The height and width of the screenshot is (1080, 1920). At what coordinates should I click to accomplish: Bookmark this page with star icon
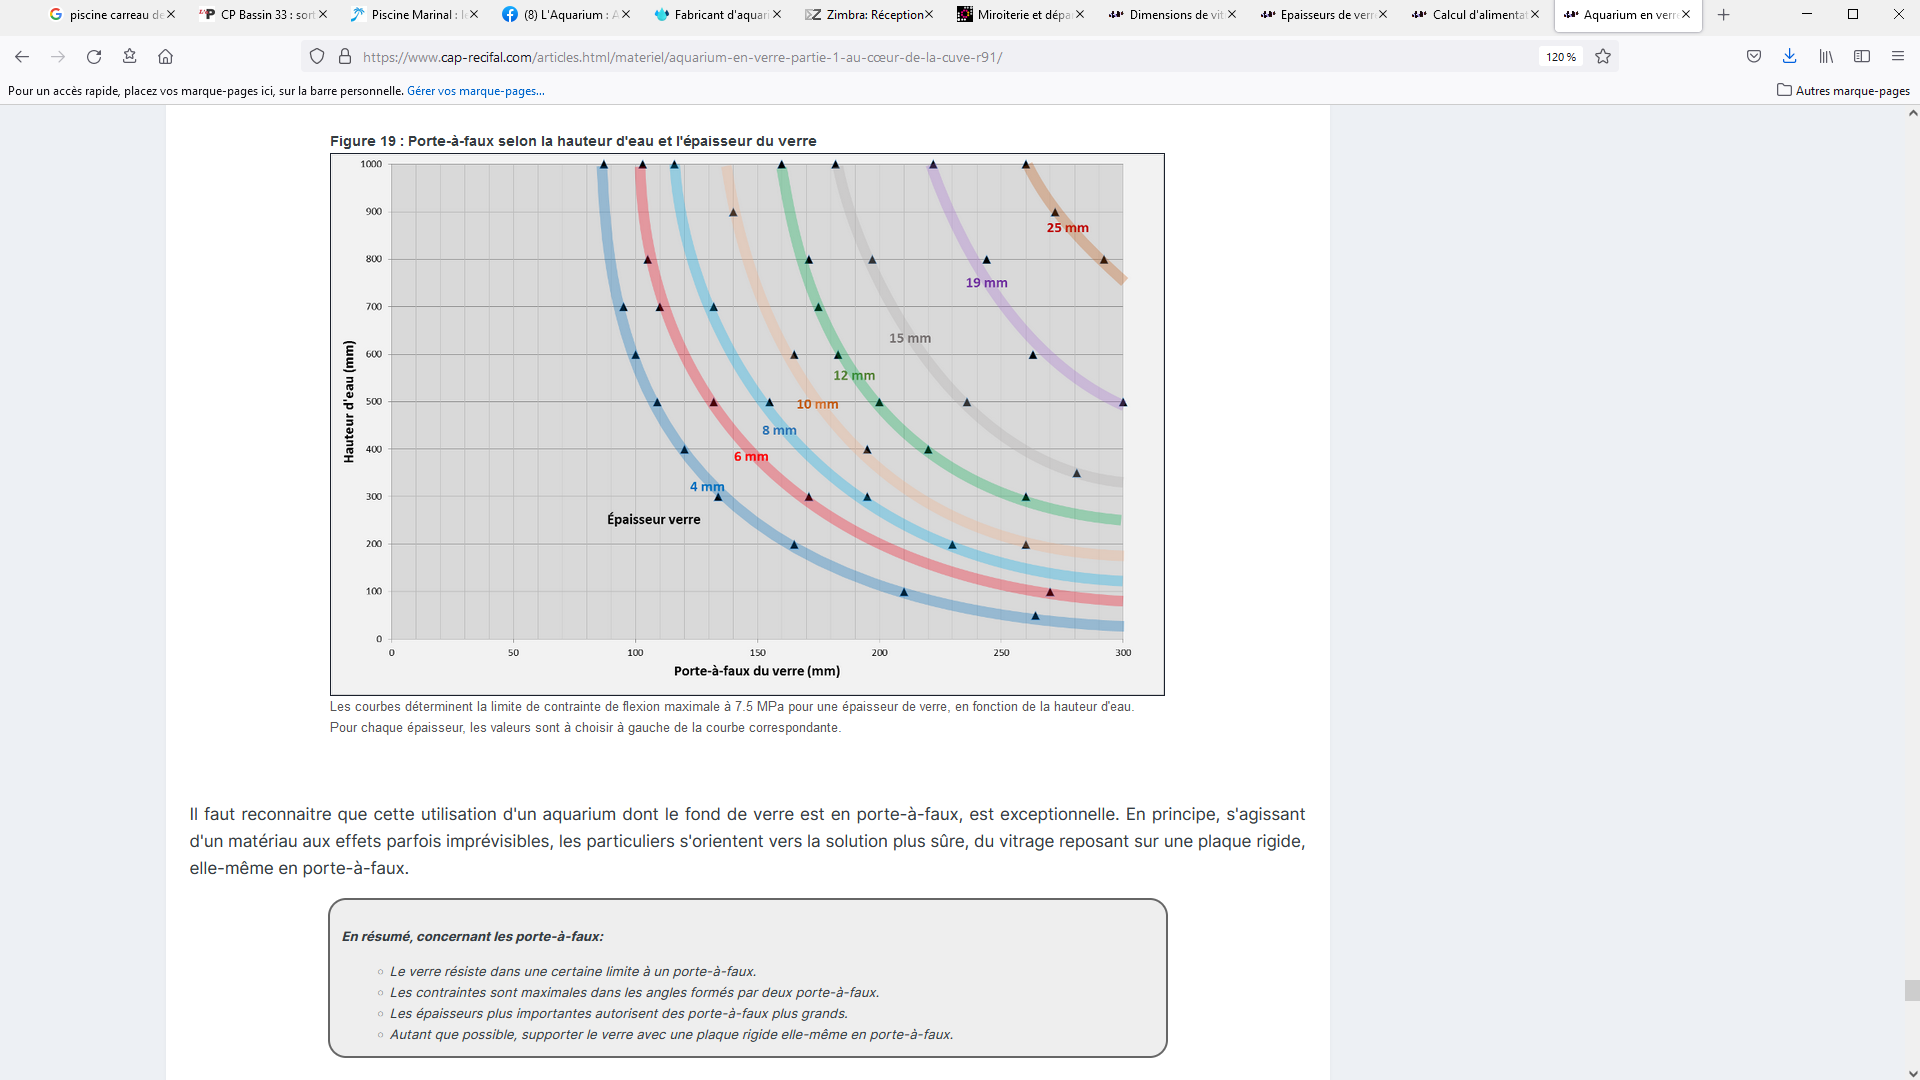click(1603, 57)
